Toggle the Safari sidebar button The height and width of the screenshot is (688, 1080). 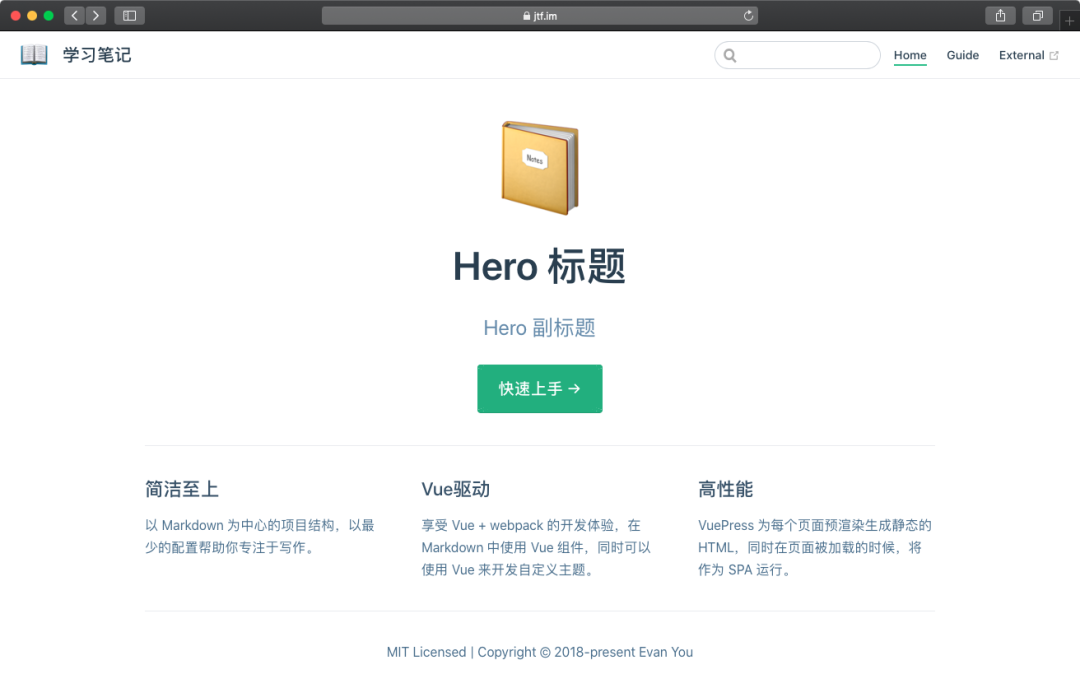click(129, 15)
